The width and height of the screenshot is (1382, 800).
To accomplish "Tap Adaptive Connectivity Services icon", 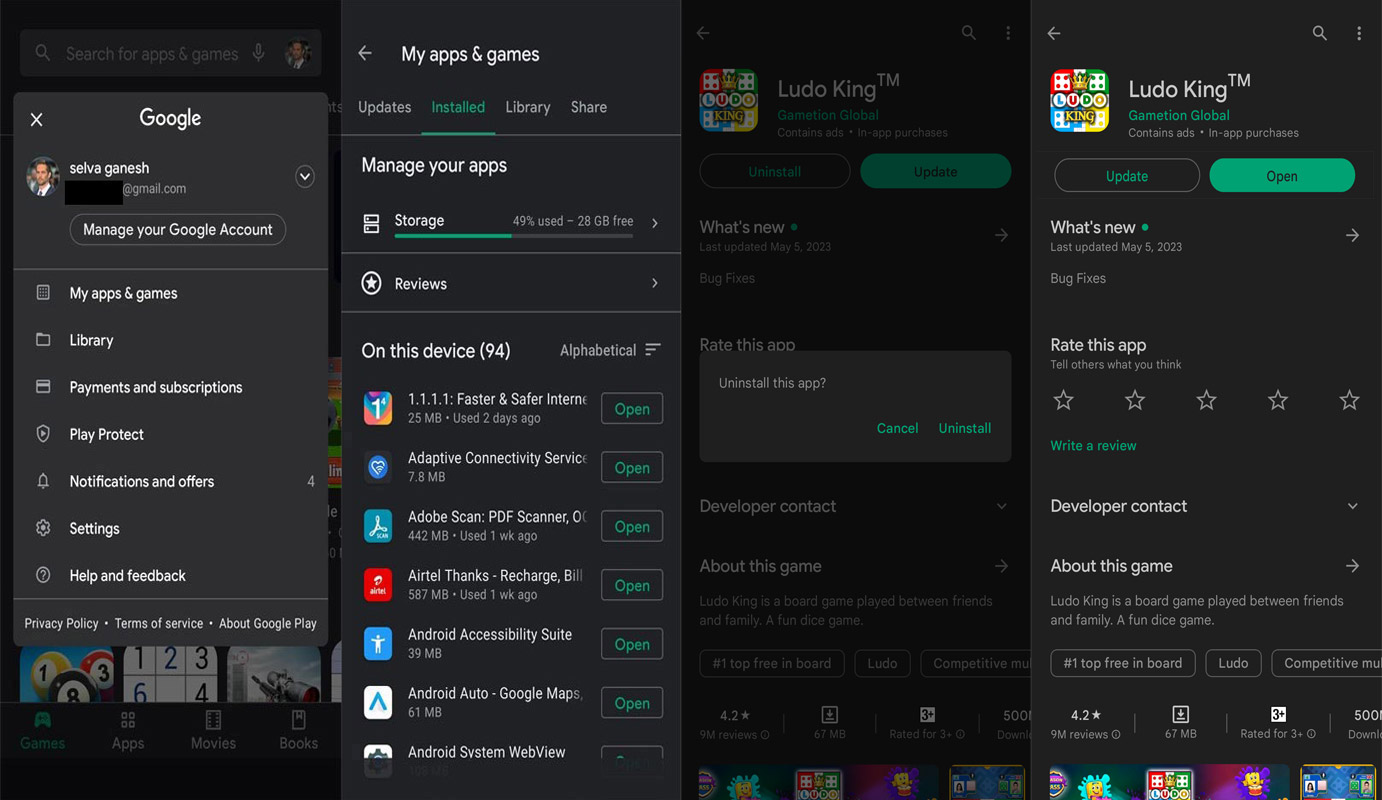I will point(378,467).
